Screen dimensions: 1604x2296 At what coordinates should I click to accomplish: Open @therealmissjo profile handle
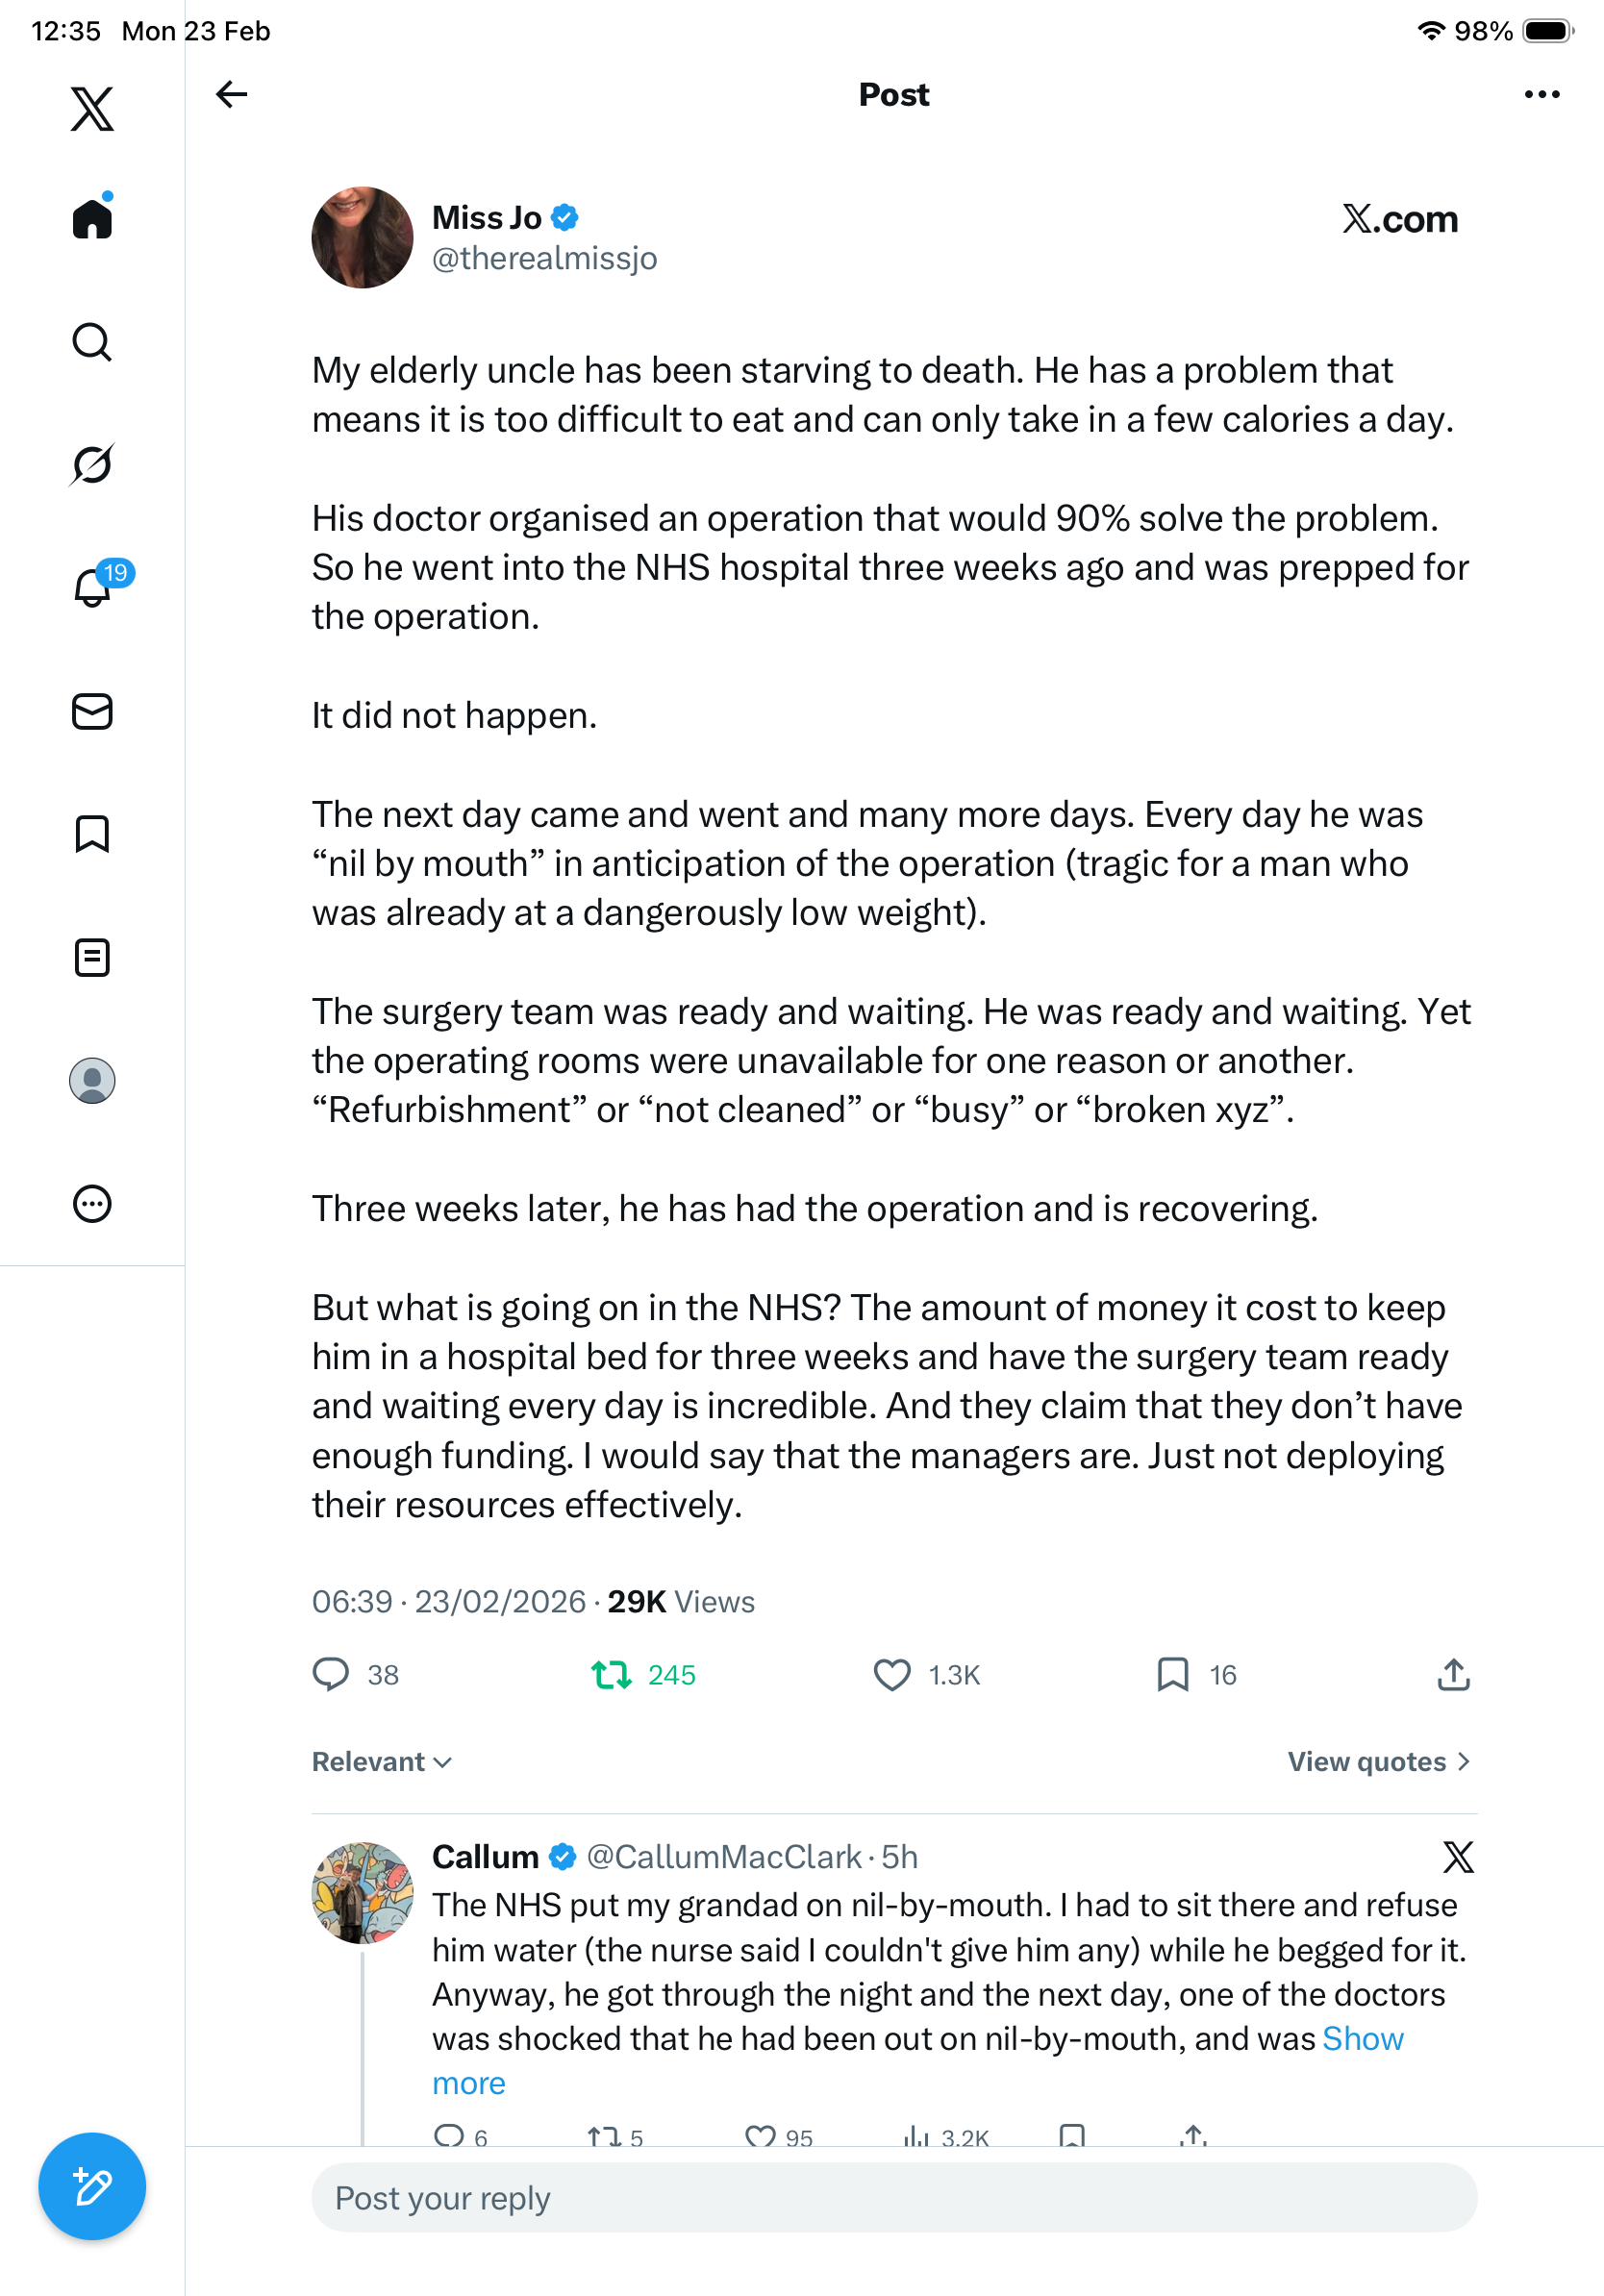coord(544,259)
